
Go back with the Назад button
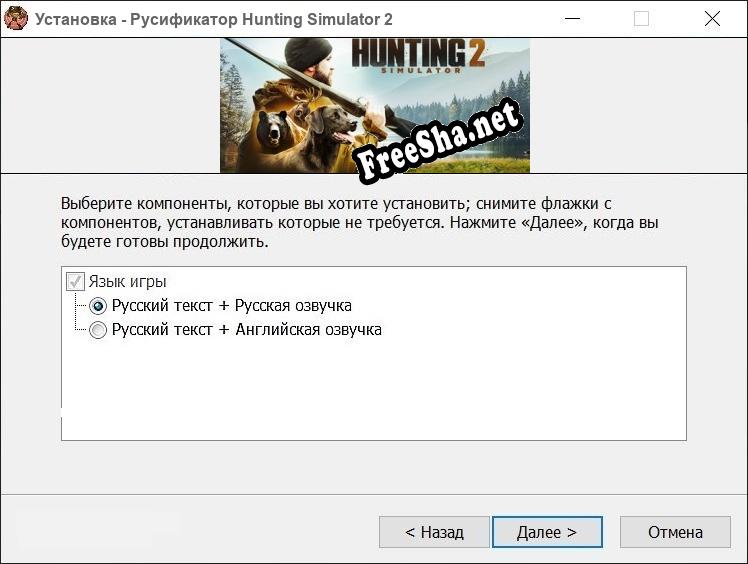pos(434,532)
